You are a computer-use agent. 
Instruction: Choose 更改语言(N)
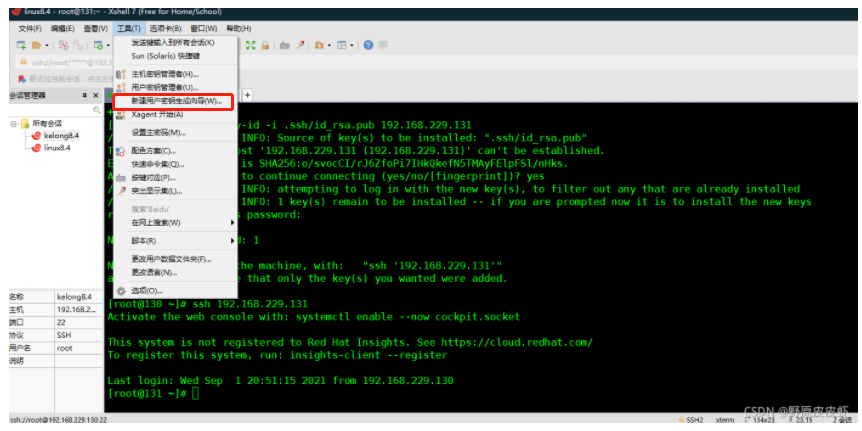(175, 273)
